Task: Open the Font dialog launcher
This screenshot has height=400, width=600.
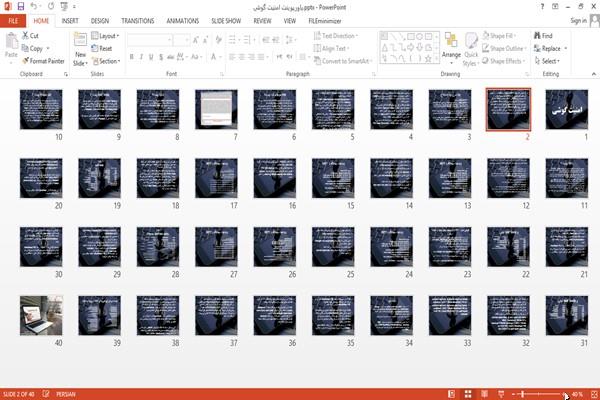Action: [x=222, y=74]
